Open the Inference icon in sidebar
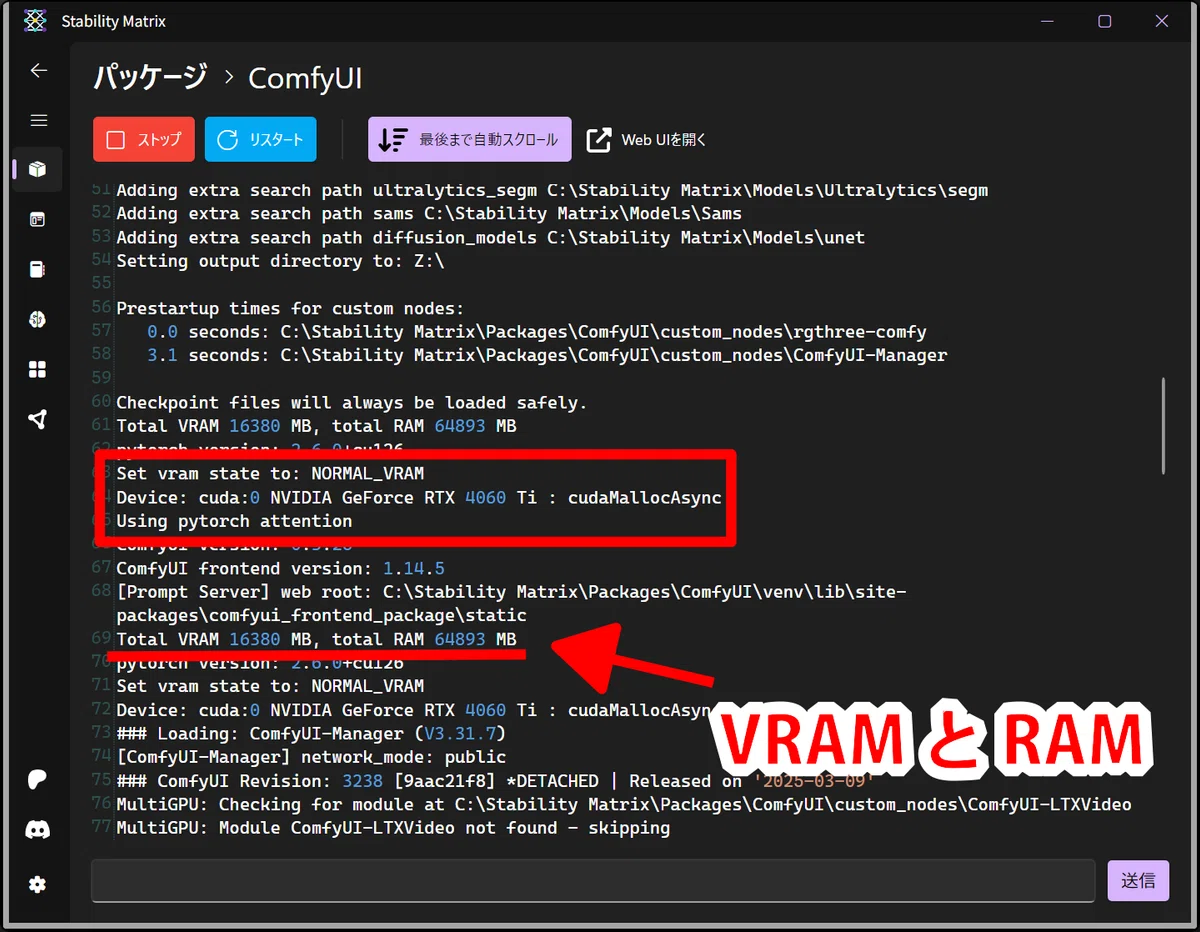Screen dimensions: 1200x932 [38, 219]
